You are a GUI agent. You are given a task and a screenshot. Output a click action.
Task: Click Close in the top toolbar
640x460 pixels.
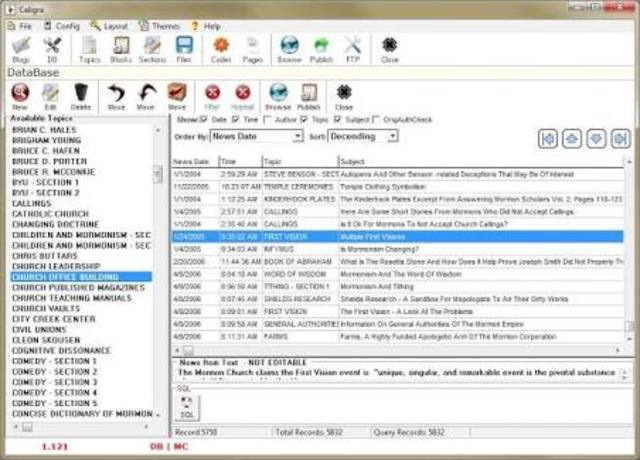coord(389,50)
